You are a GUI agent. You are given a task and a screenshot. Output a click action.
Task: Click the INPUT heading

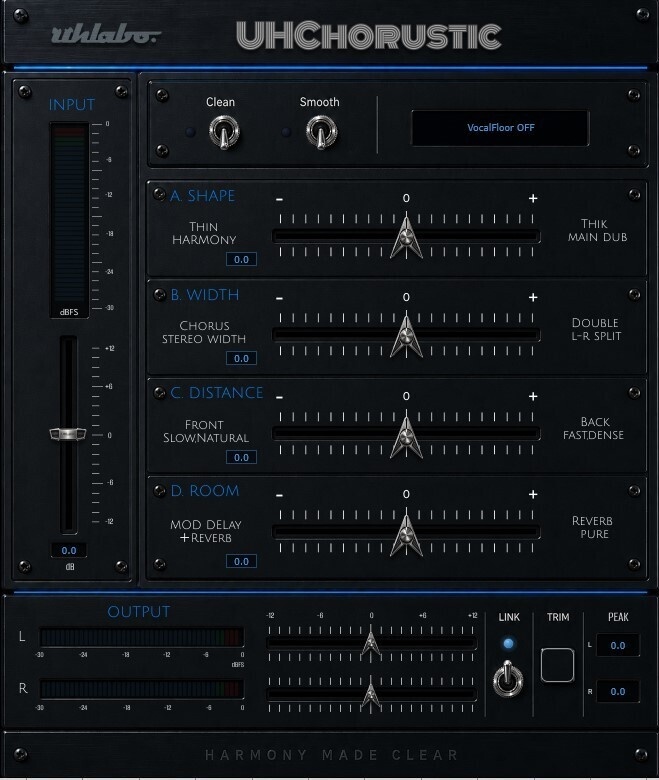72,105
